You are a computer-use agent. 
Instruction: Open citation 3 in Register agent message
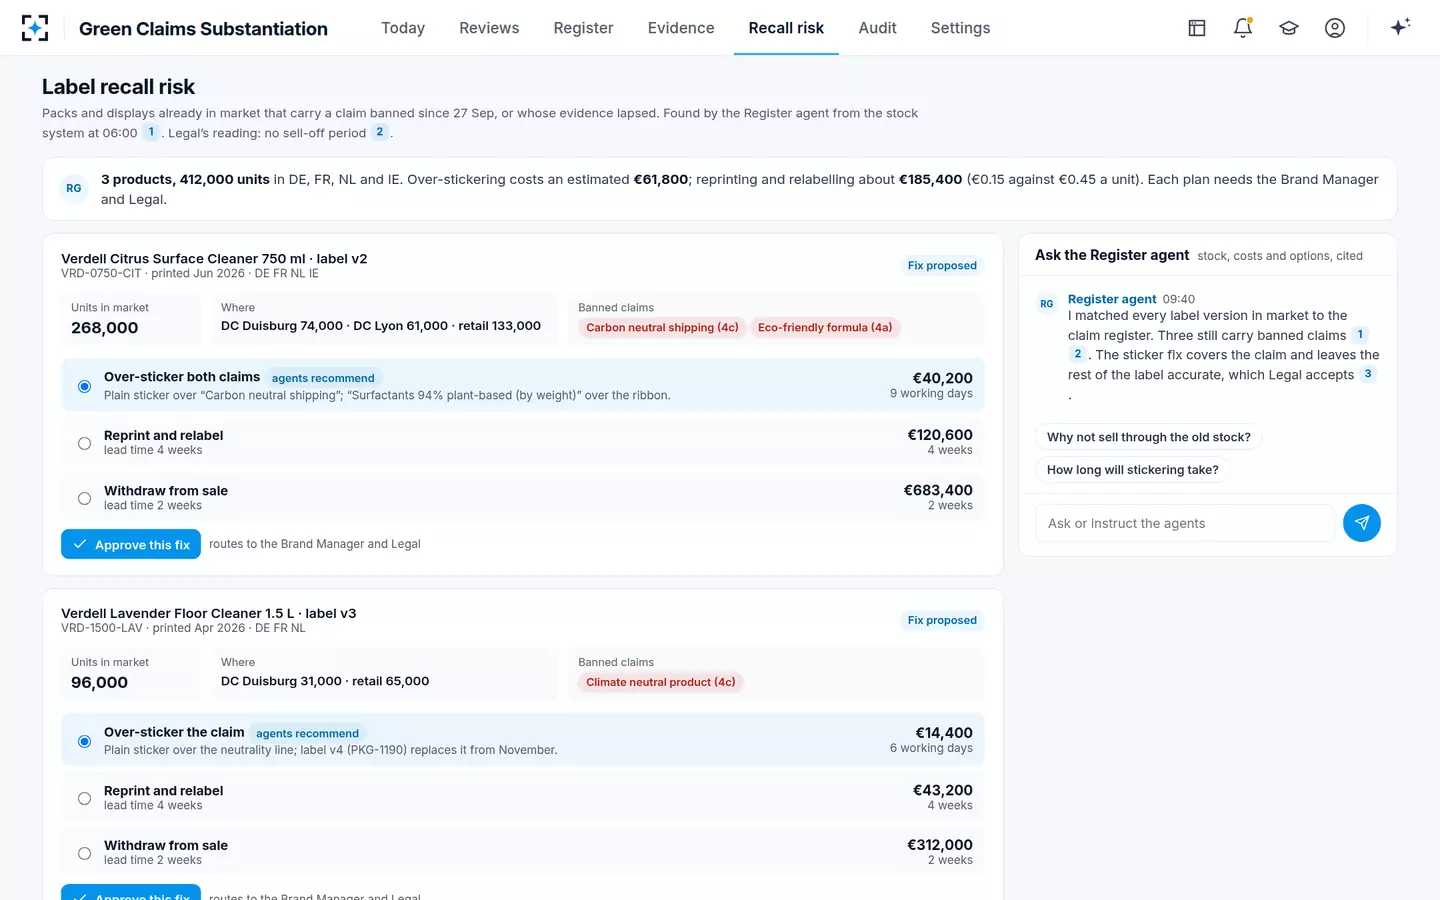[x=1368, y=374]
